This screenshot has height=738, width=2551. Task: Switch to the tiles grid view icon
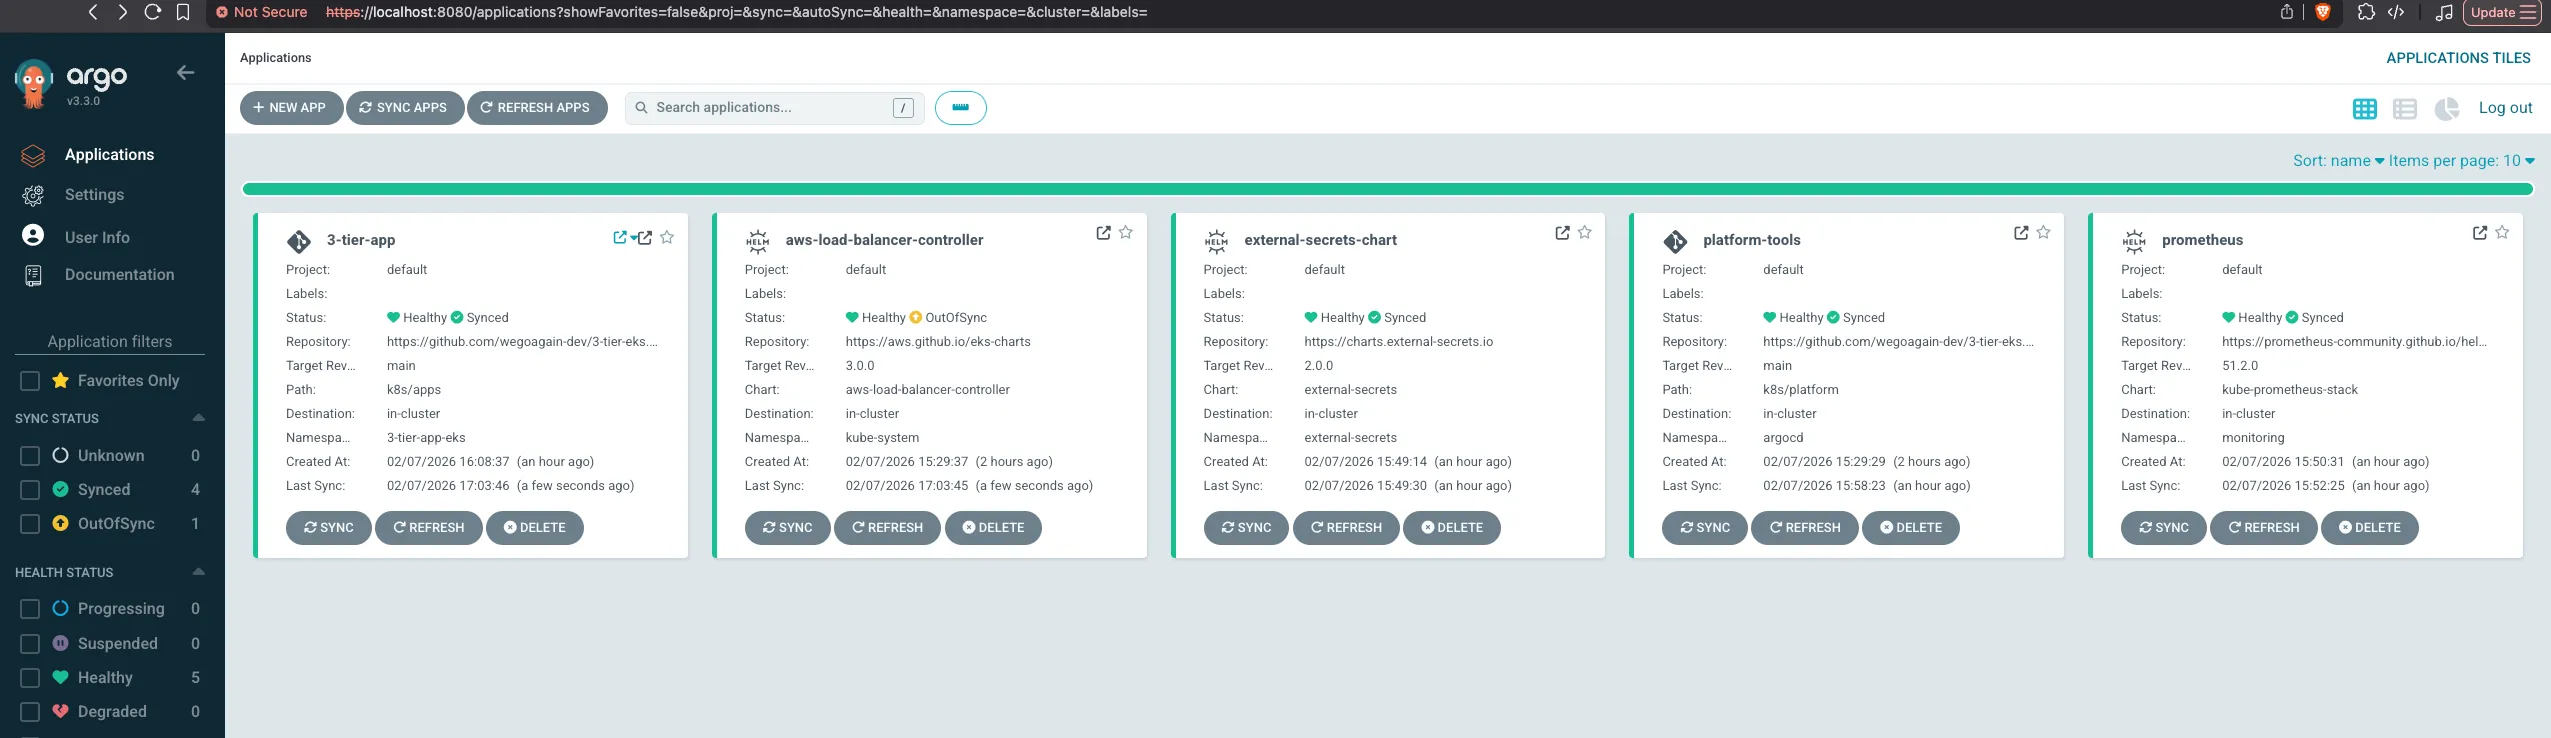[x=2364, y=109]
